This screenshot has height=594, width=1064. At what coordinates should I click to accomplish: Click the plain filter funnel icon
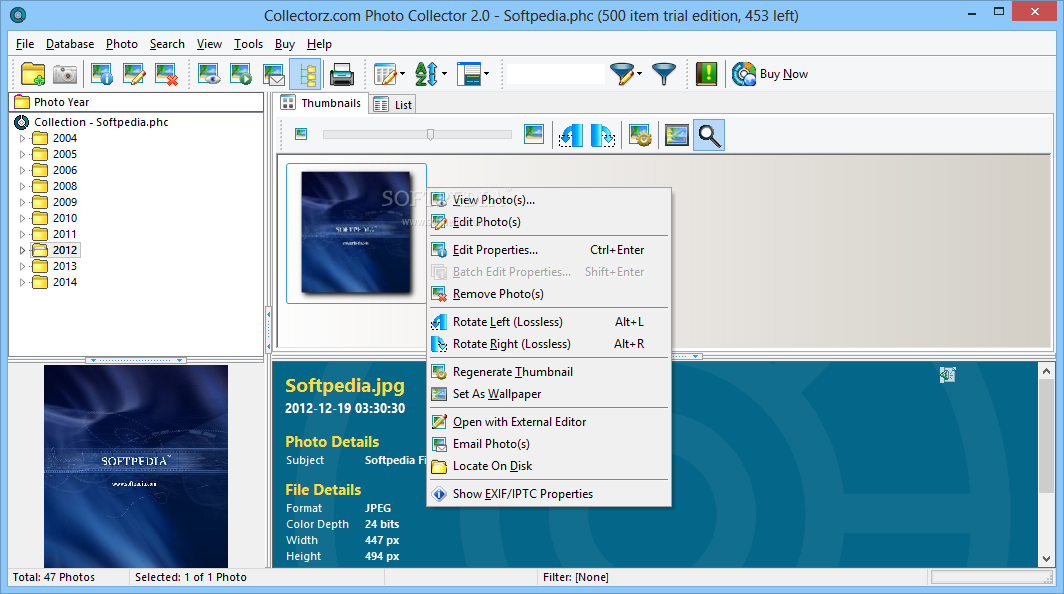coord(664,74)
